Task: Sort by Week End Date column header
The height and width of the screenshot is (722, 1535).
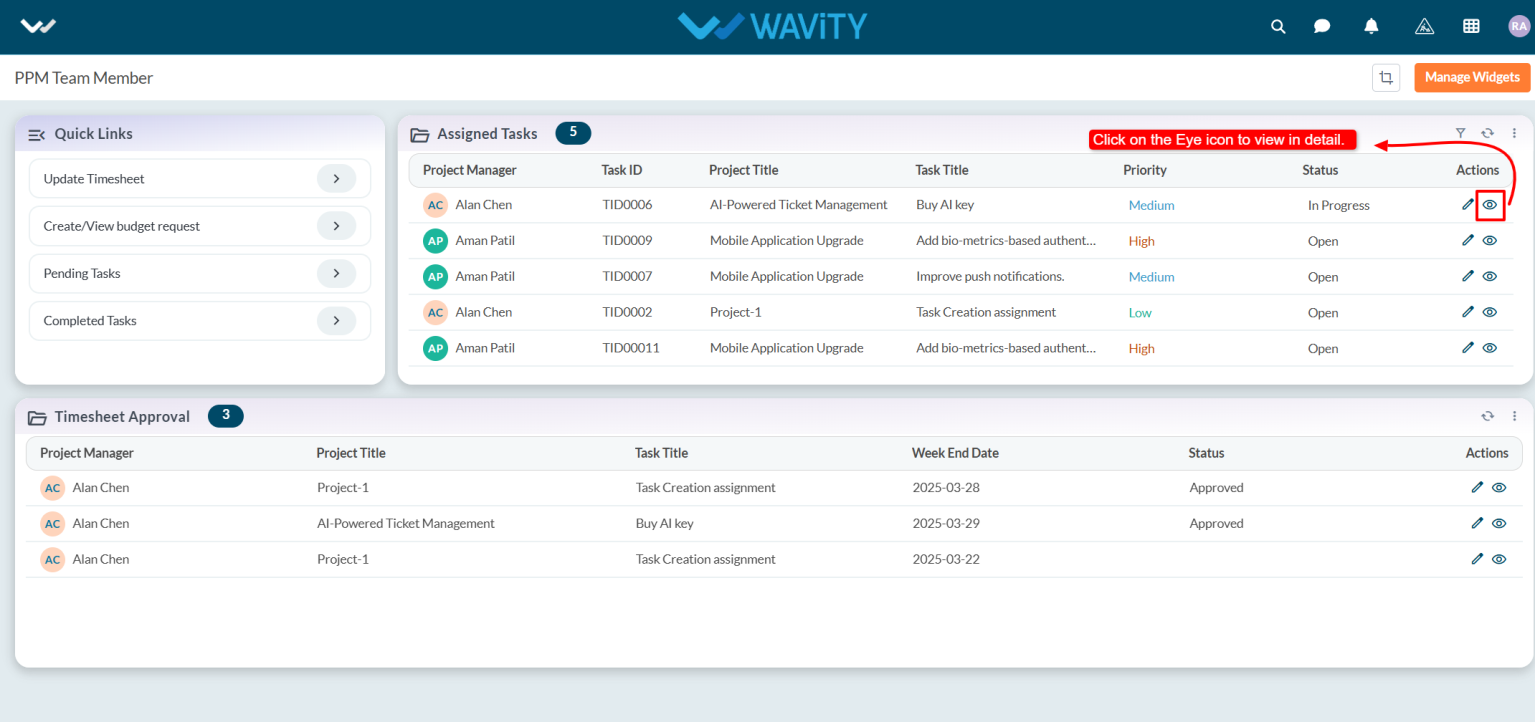Action: pos(955,453)
